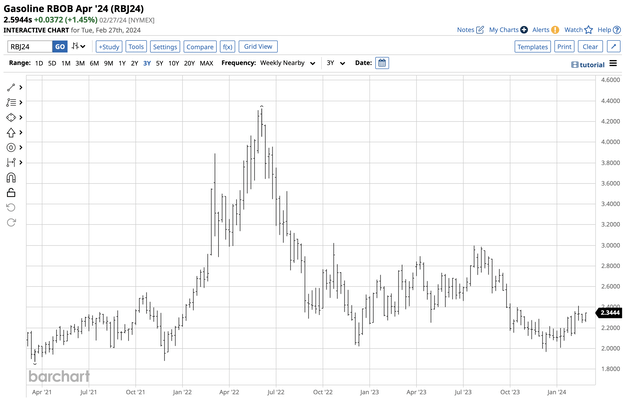
Task: Open Notes link
Action: 470,30
